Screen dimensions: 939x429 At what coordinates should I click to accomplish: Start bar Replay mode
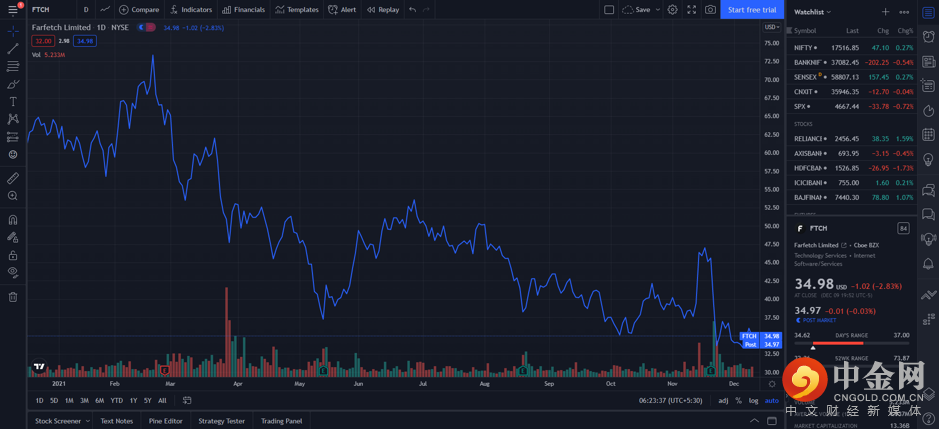(x=383, y=10)
